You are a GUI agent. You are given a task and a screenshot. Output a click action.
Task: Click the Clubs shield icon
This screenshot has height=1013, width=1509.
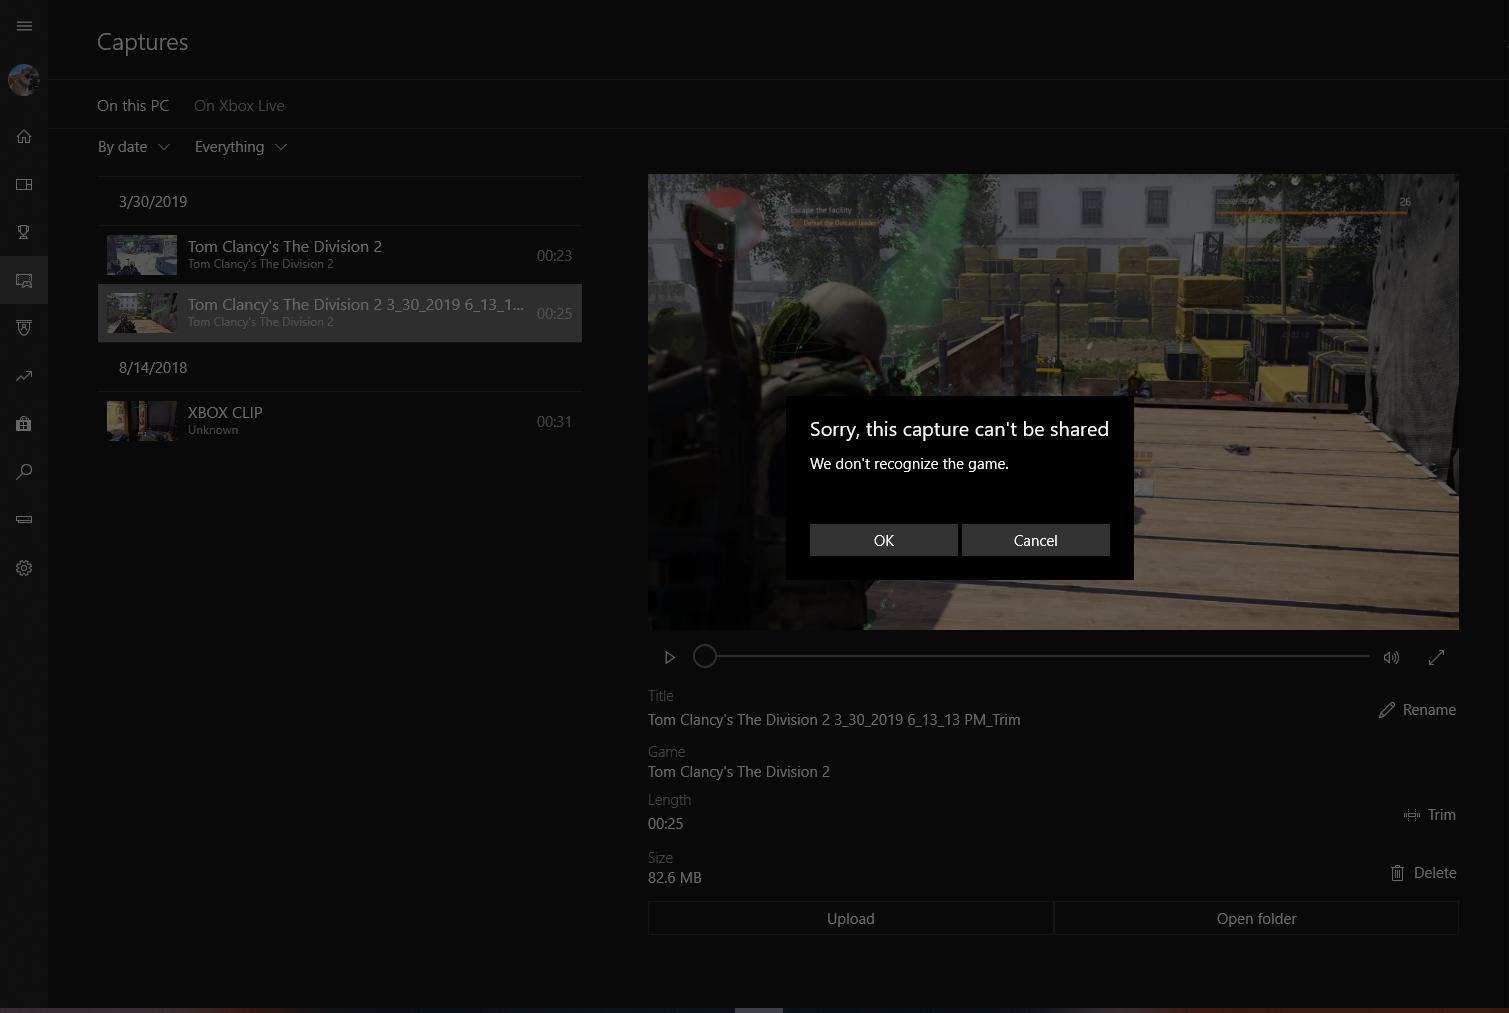pos(24,328)
